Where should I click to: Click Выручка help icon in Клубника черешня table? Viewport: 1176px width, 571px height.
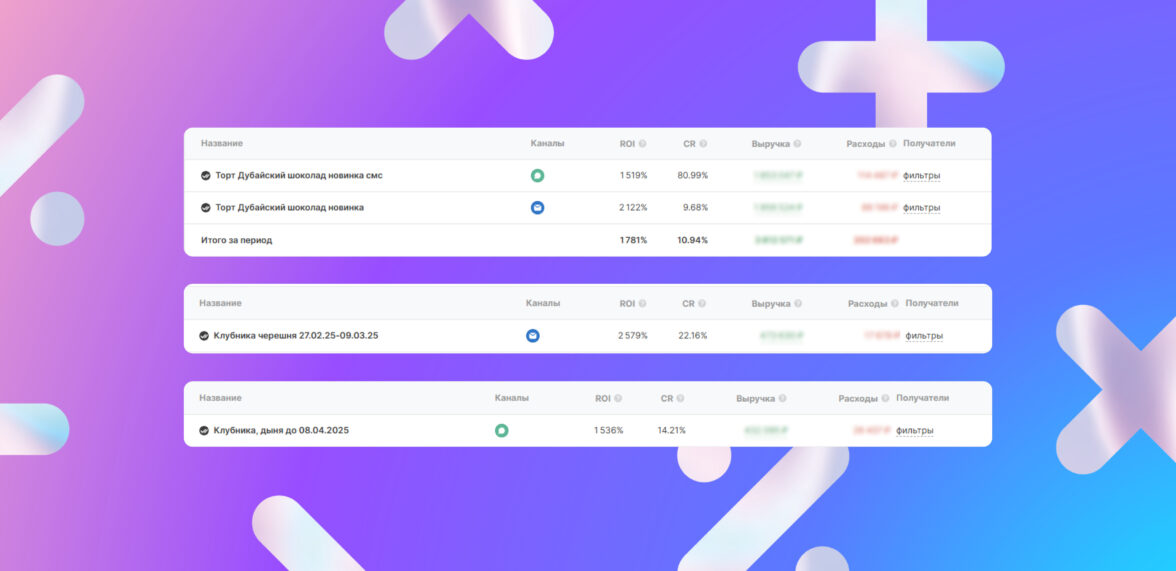(797, 304)
